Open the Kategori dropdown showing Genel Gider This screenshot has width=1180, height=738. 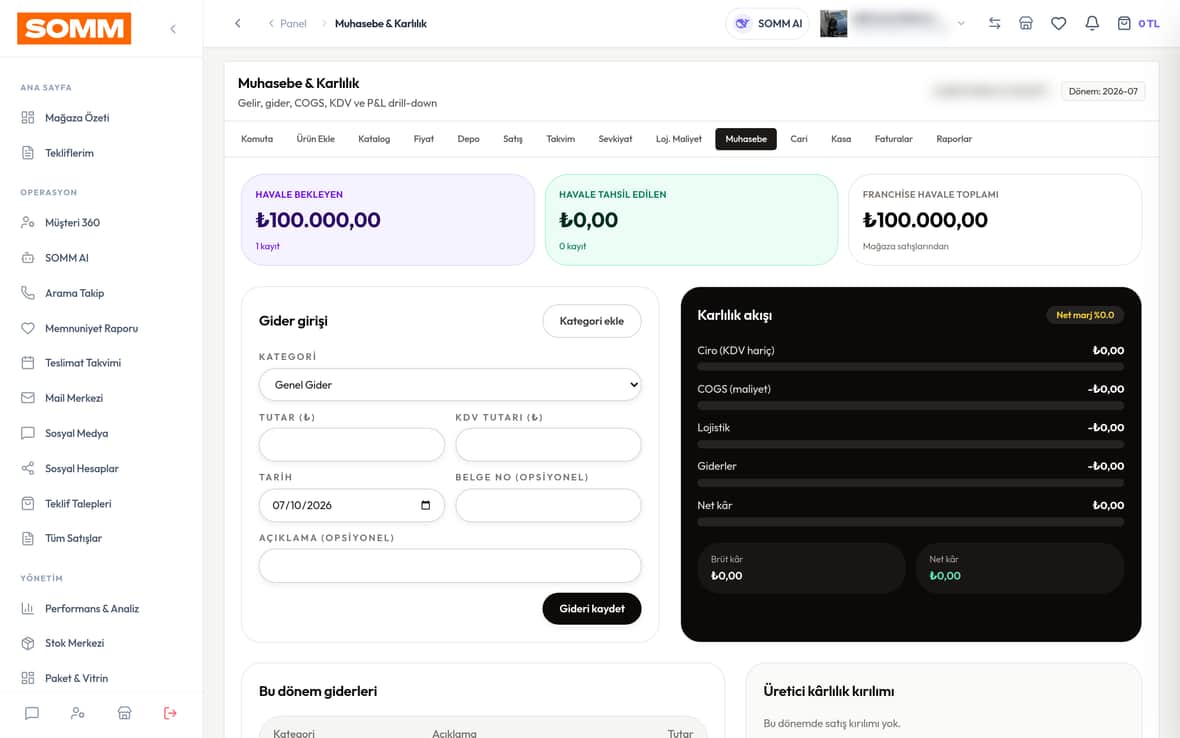point(450,384)
